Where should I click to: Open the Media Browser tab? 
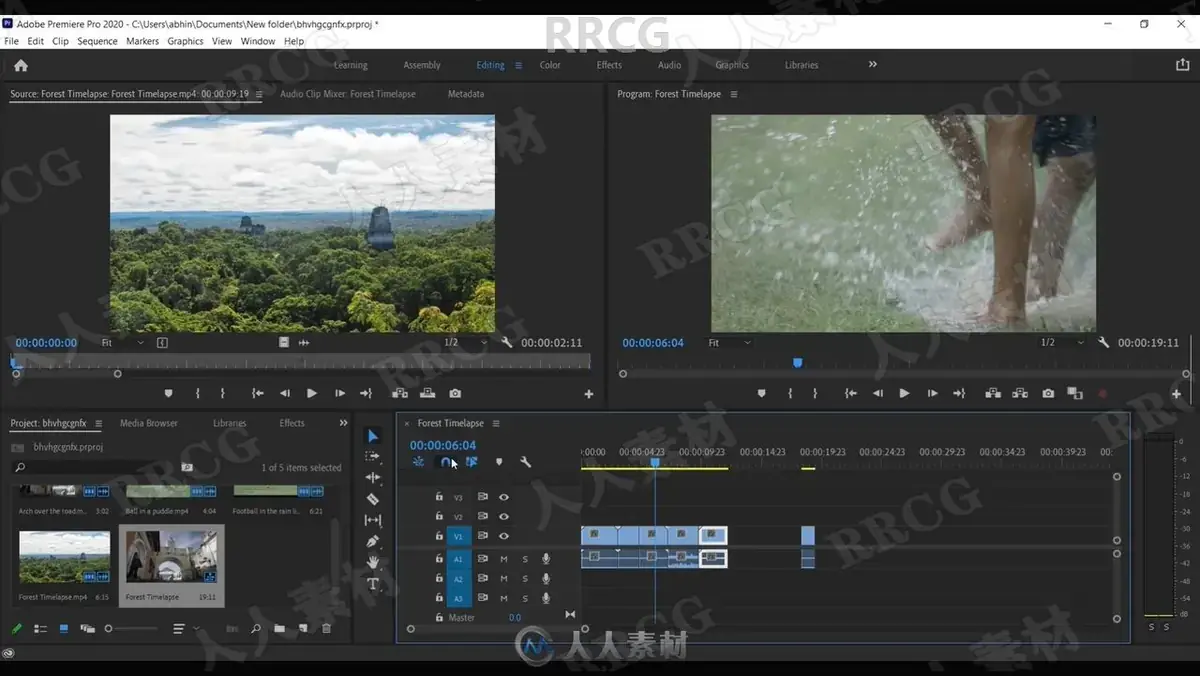149,423
